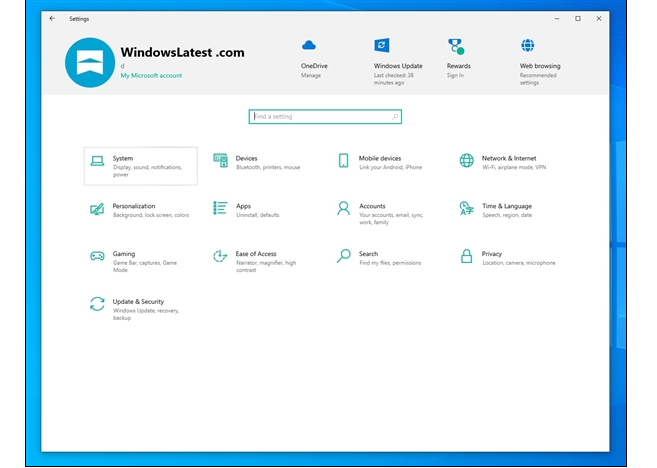
Task: Select the Privacy lock icon
Action: click(466, 256)
